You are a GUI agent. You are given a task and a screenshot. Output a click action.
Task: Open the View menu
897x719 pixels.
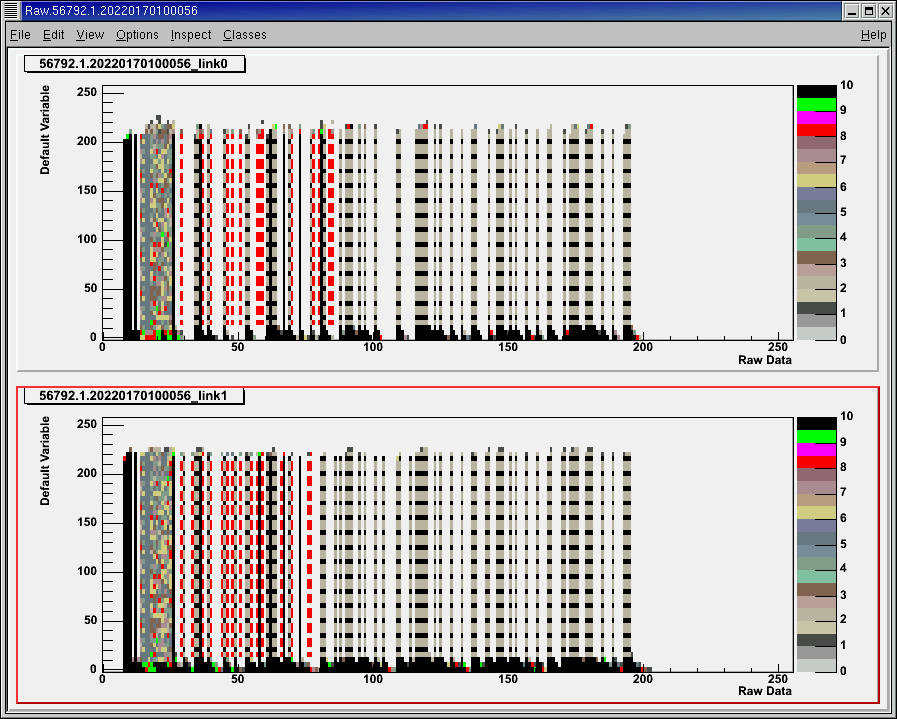coord(90,34)
